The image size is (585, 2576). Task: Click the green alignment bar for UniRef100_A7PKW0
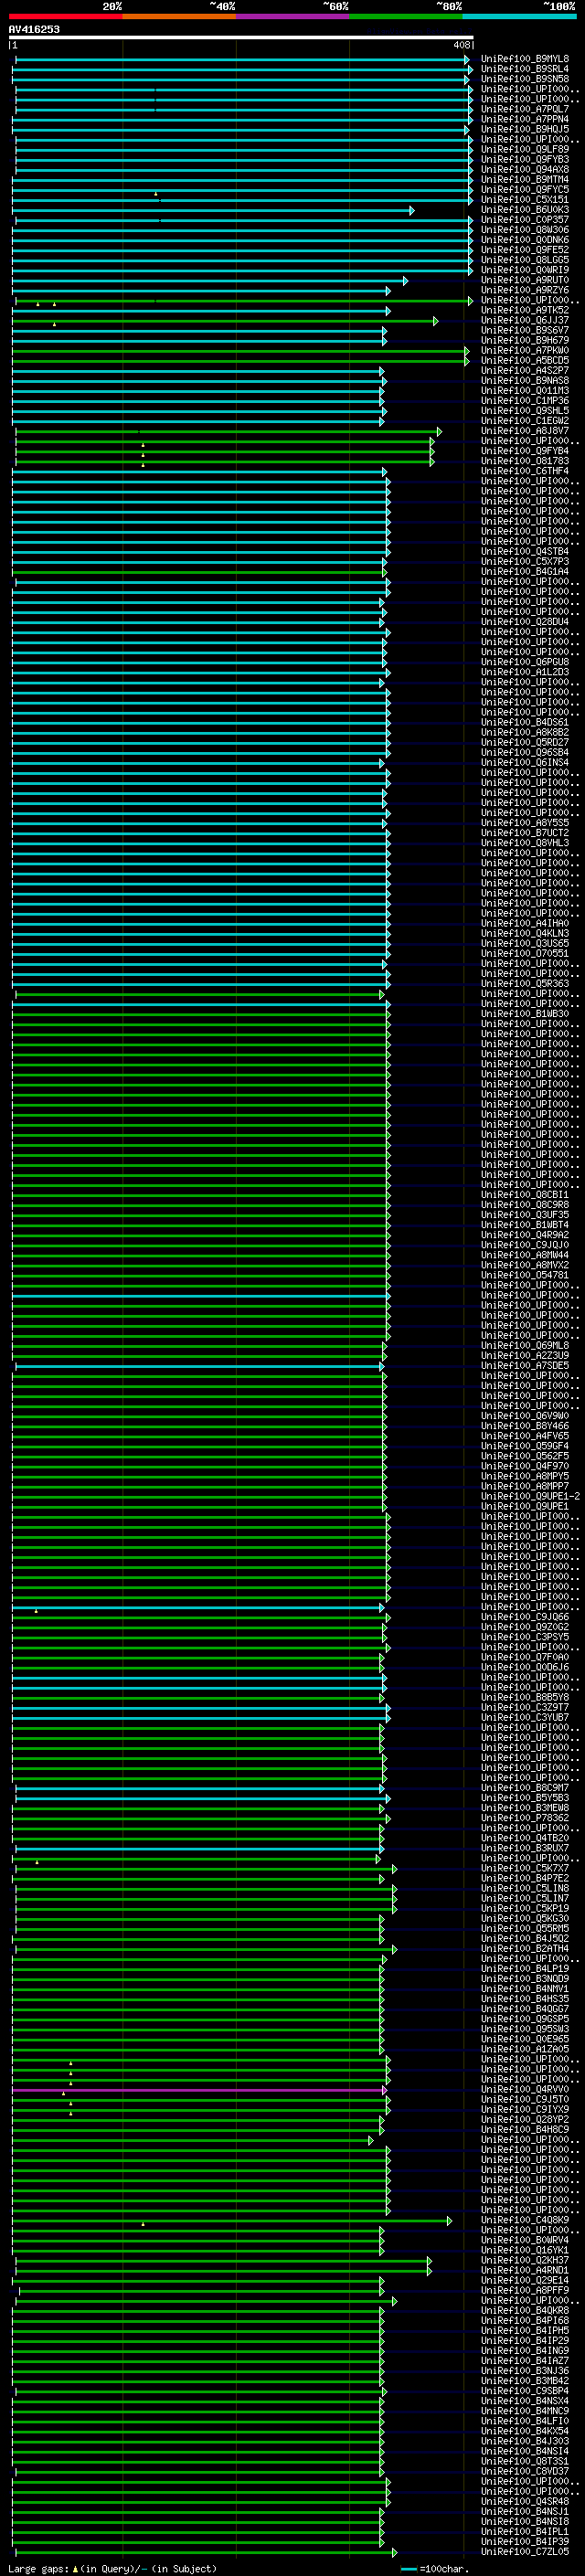click(x=240, y=351)
